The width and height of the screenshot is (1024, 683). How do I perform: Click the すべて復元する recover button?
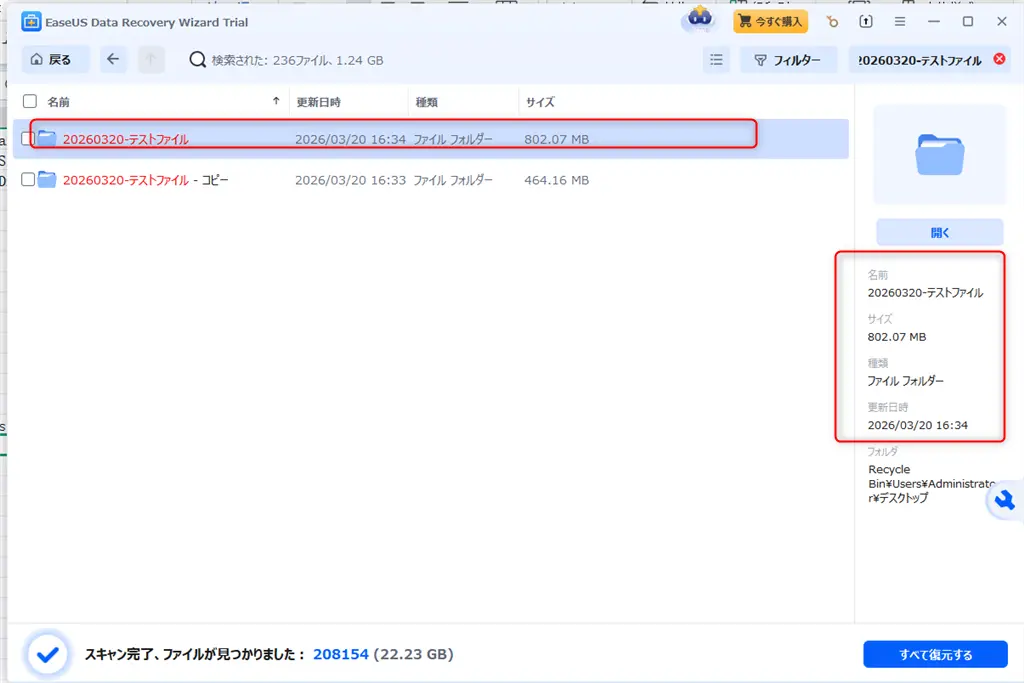point(938,654)
